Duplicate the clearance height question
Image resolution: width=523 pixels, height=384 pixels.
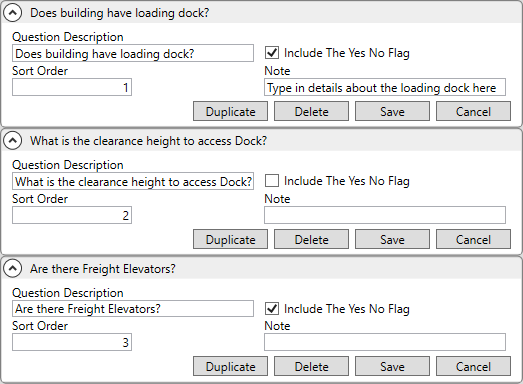point(230,239)
